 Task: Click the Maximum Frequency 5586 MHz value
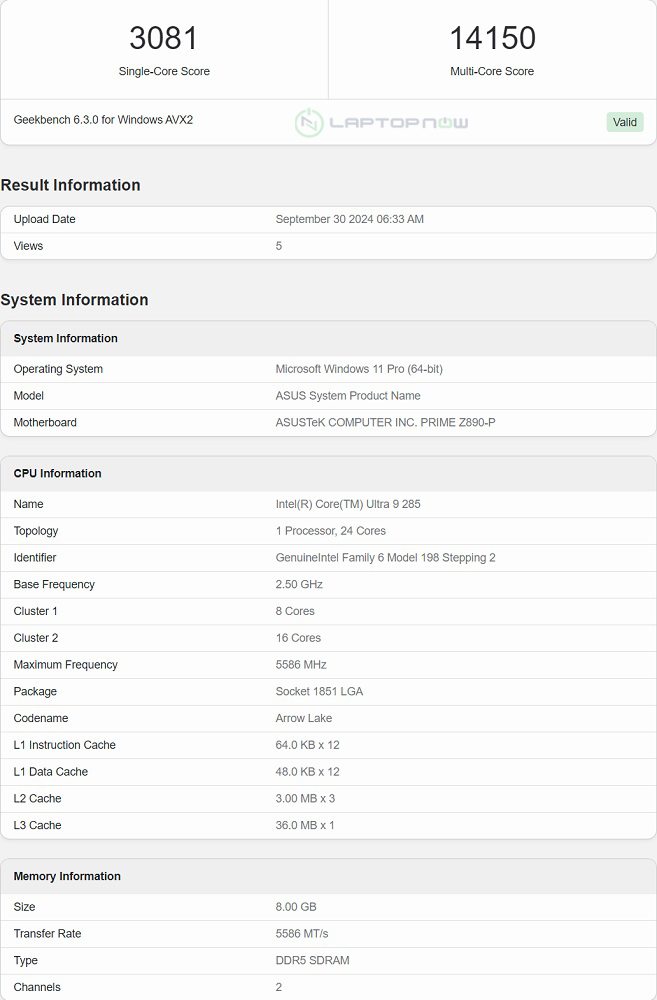(x=301, y=664)
